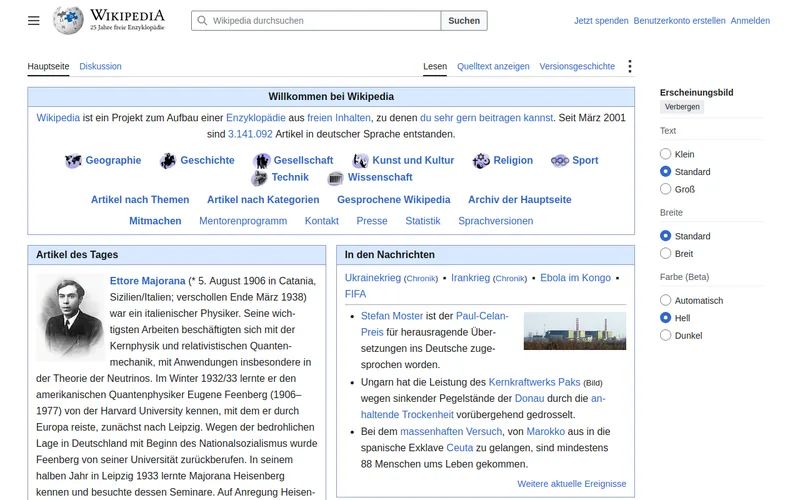Click the Kunst und Kultur icon
The image size is (800, 500).
tap(360, 161)
